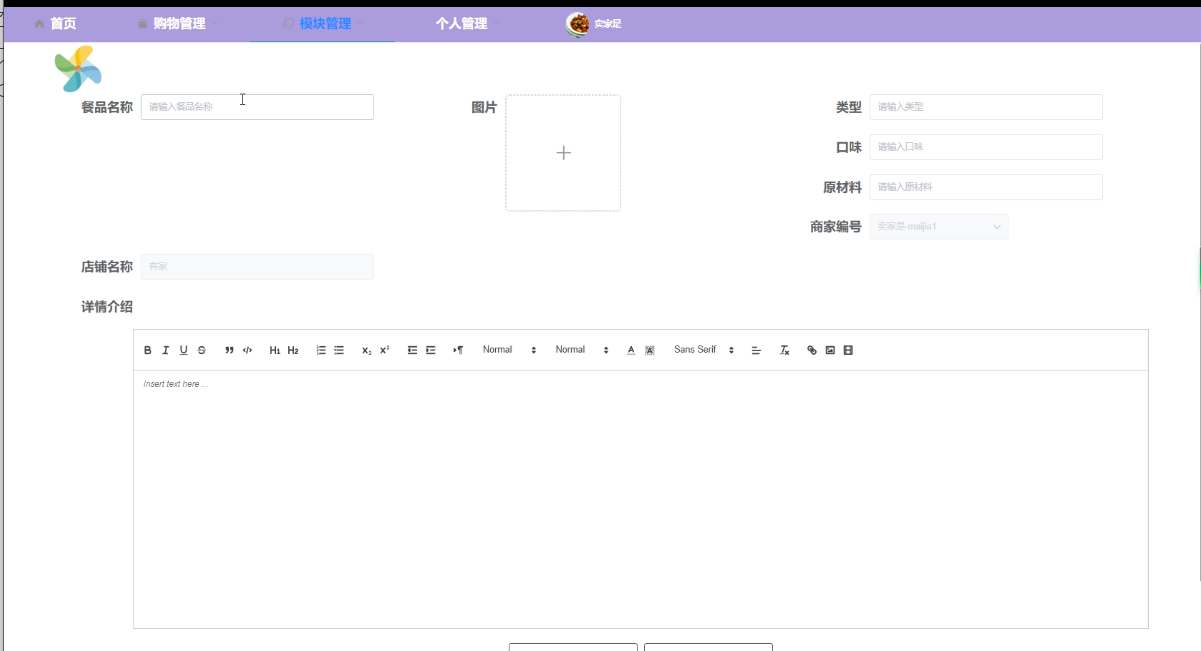
Task: Open the 商家编号 select box
Action: [x=939, y=227]
